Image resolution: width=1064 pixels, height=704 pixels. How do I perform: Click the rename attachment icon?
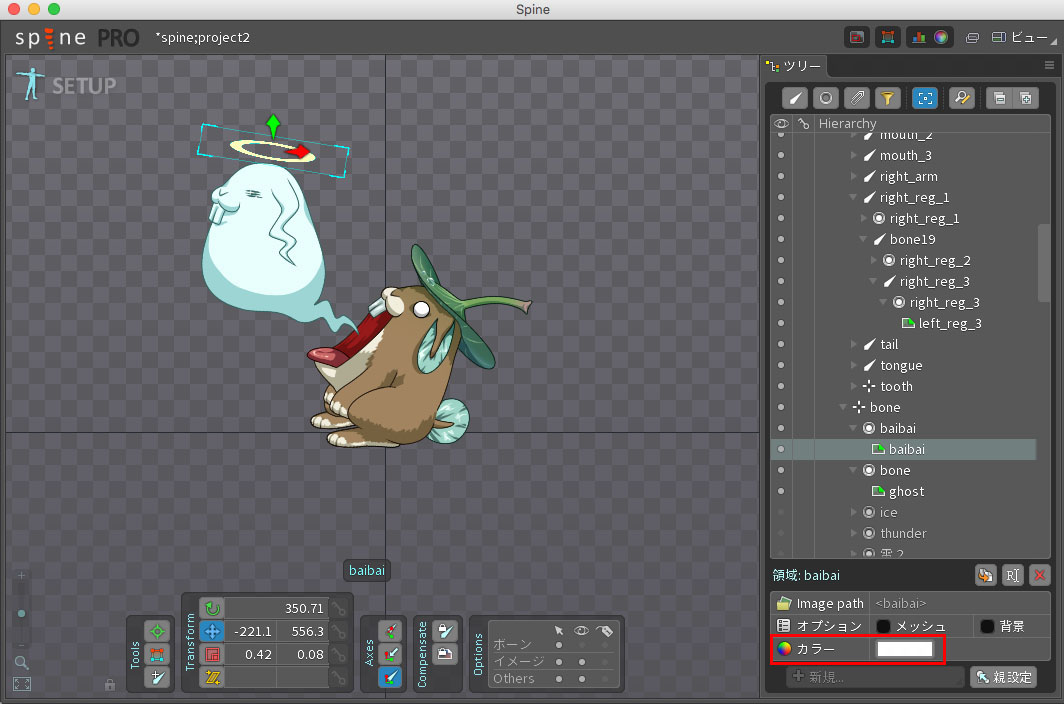pyautogui.click(x=1012, y=576)
